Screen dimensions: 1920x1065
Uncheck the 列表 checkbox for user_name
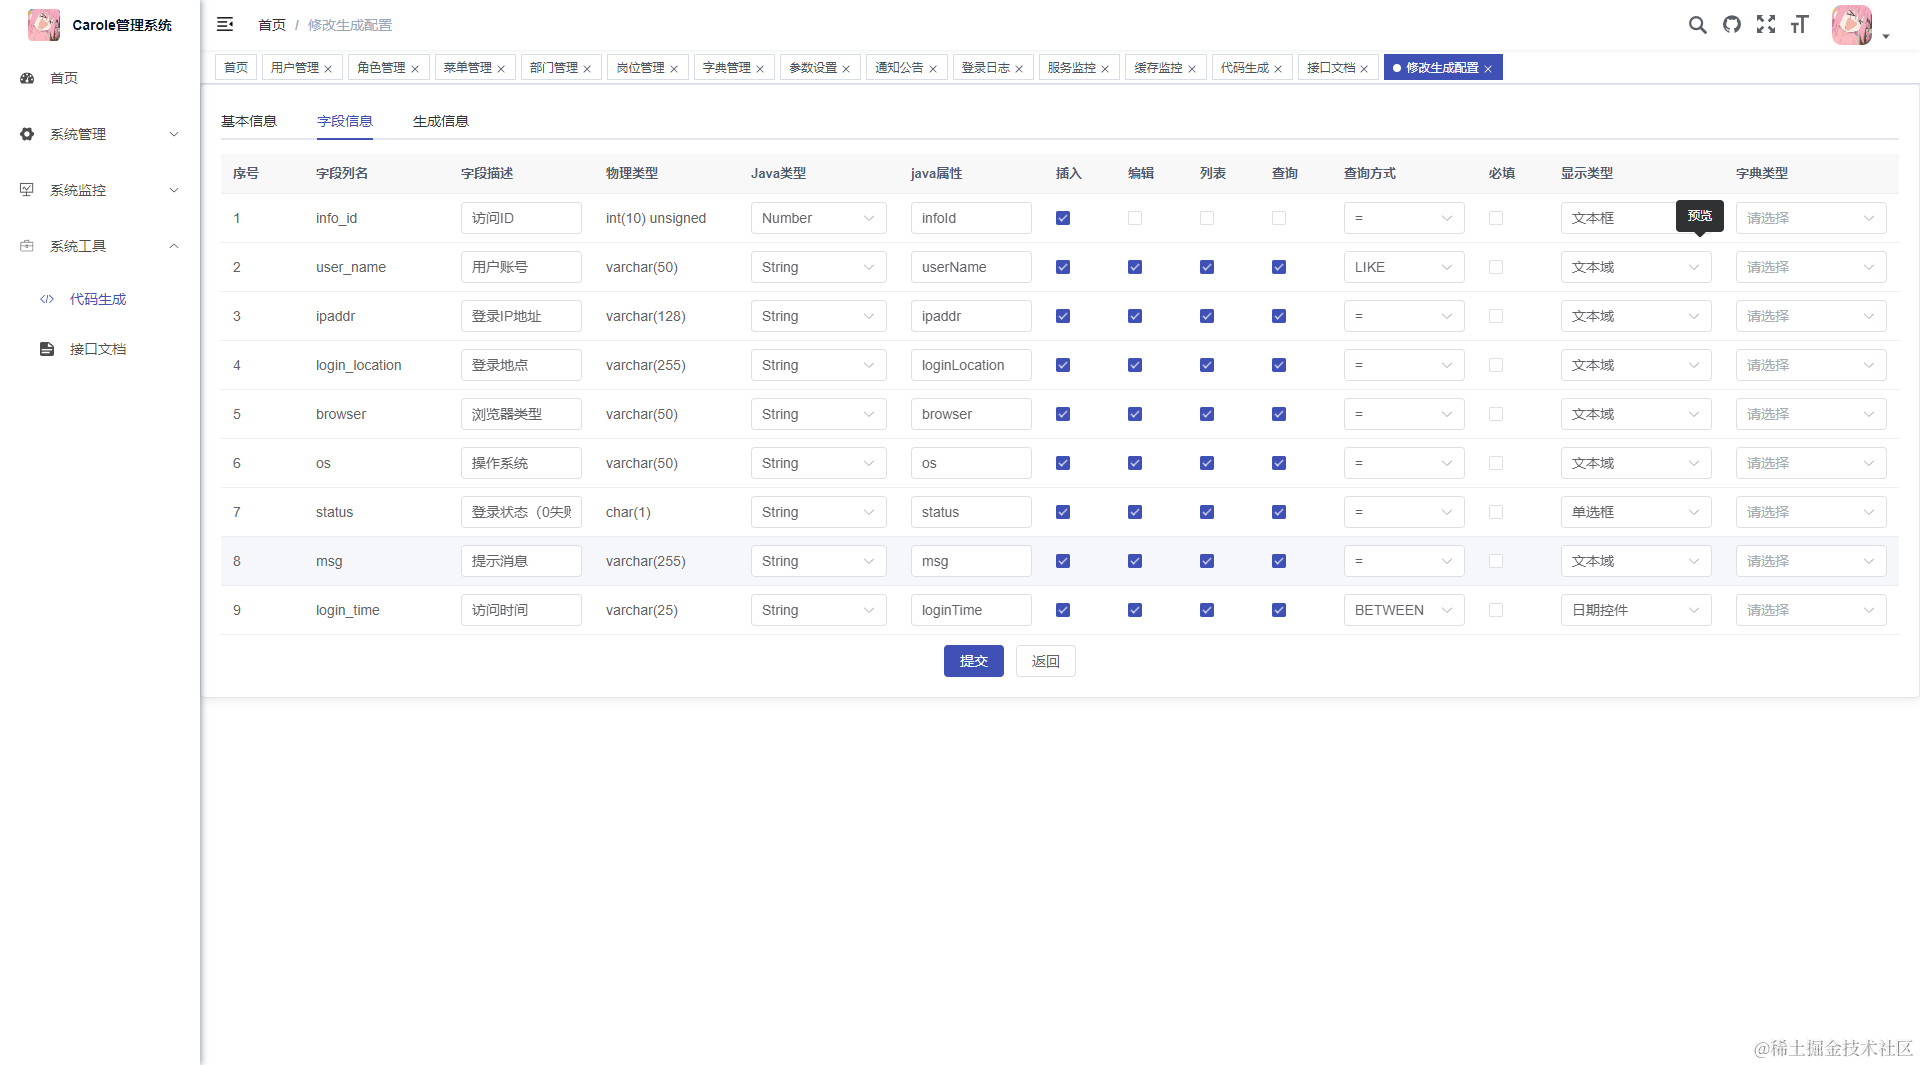[1207, 267]
